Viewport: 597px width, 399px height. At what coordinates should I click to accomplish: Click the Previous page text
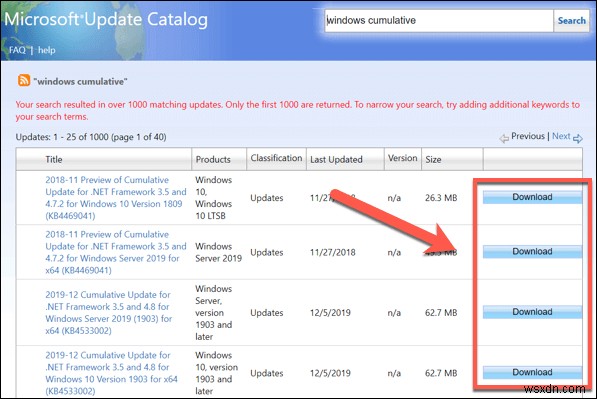(528, 136)
